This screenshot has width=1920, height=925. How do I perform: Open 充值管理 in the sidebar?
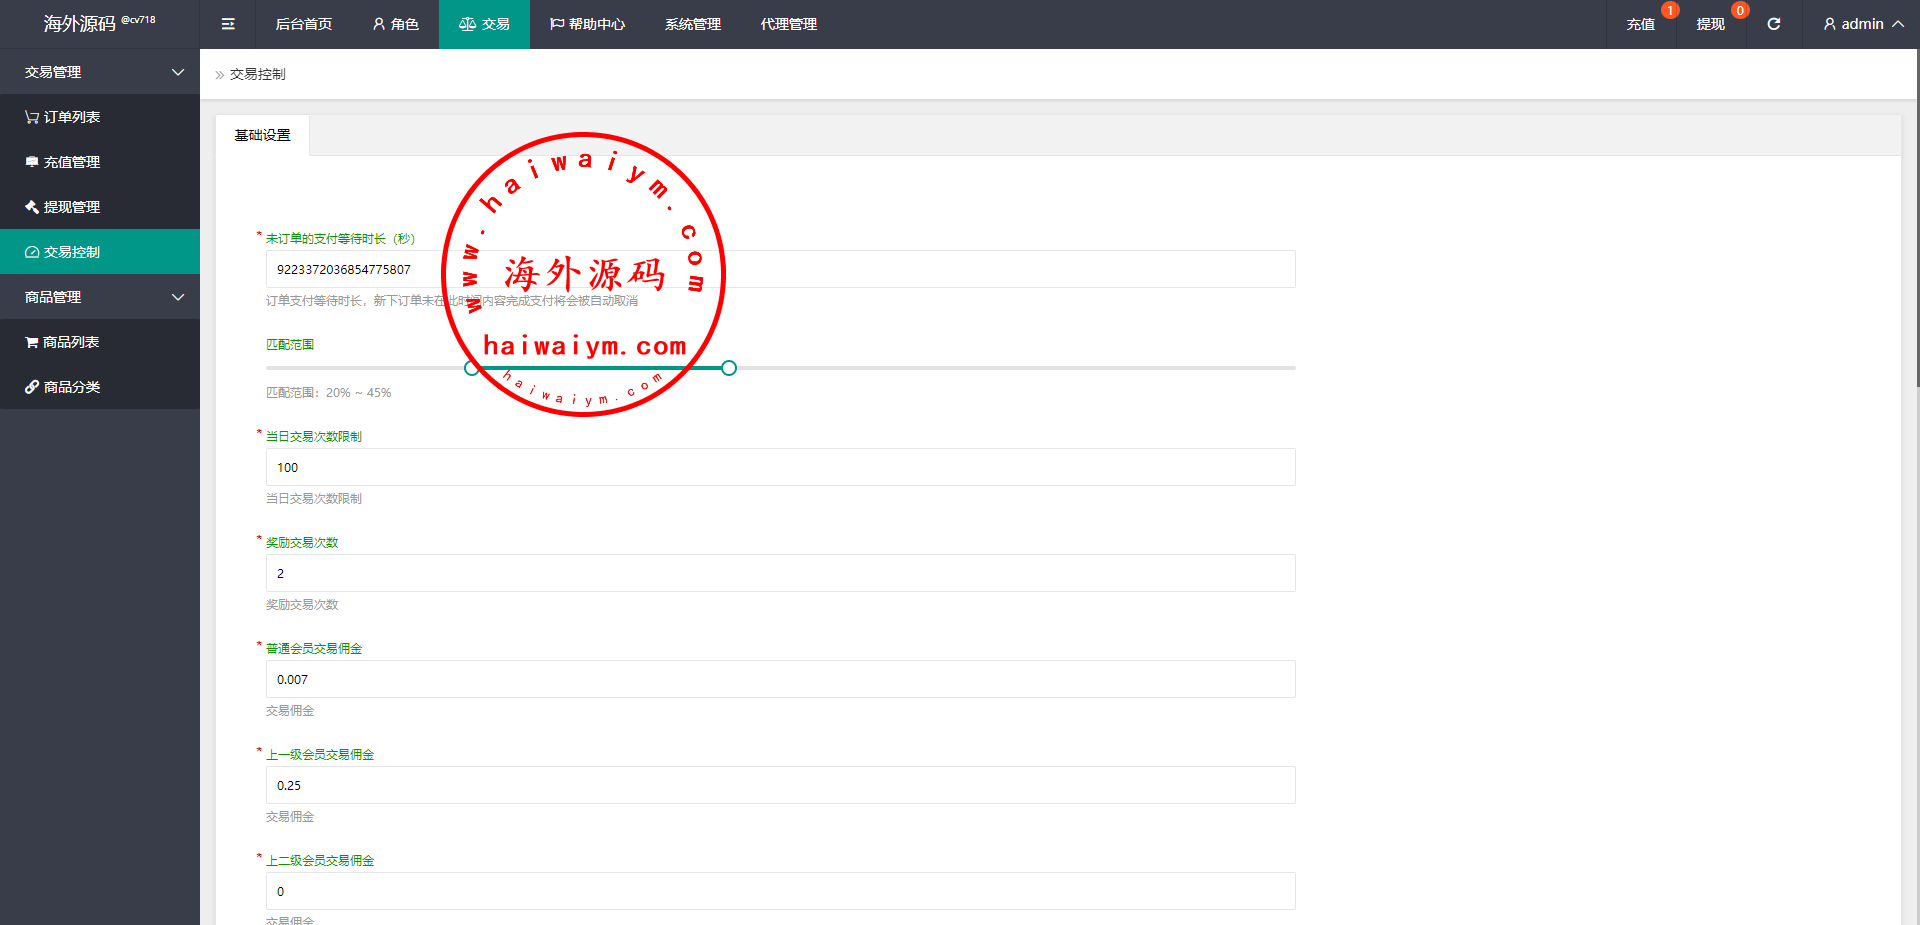(71, 162)
